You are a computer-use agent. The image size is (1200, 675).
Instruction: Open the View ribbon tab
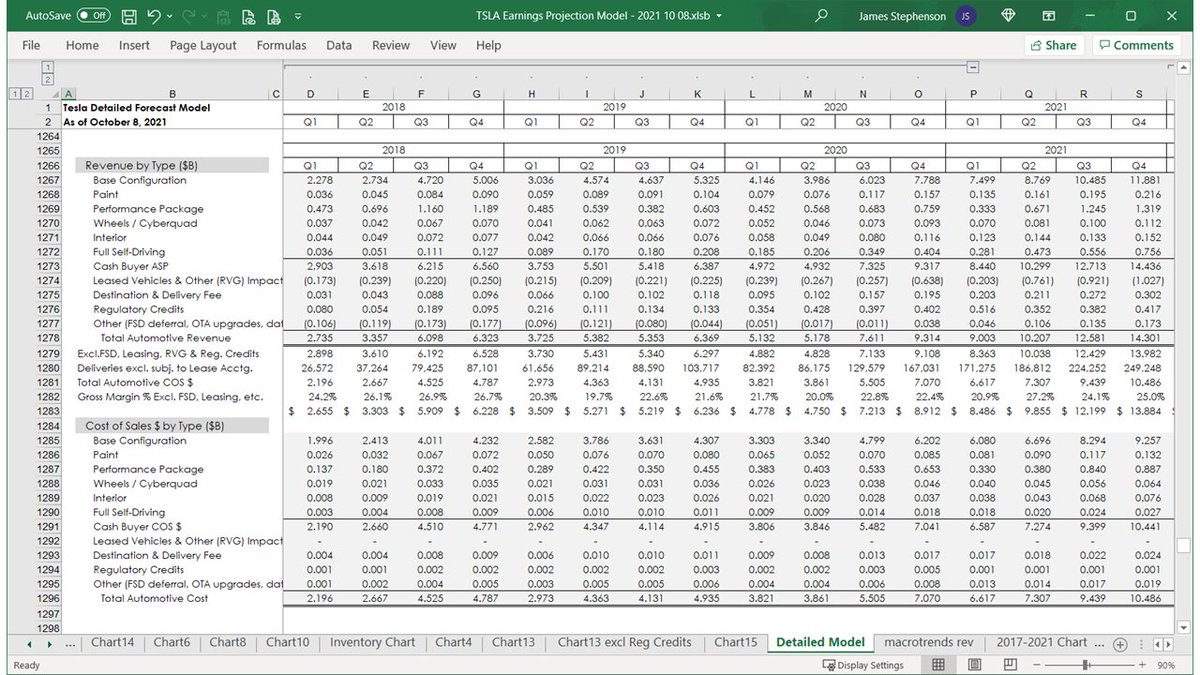(x=443, y=45)
